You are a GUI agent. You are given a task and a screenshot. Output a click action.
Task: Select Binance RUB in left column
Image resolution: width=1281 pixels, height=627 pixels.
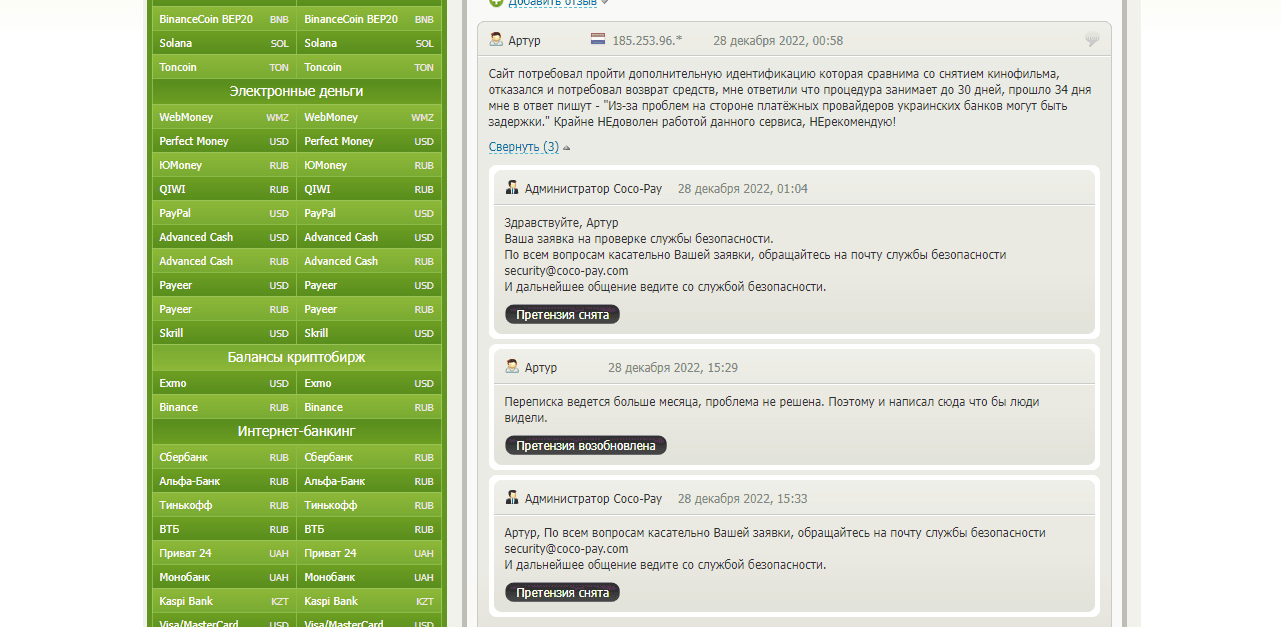[224, 407]
